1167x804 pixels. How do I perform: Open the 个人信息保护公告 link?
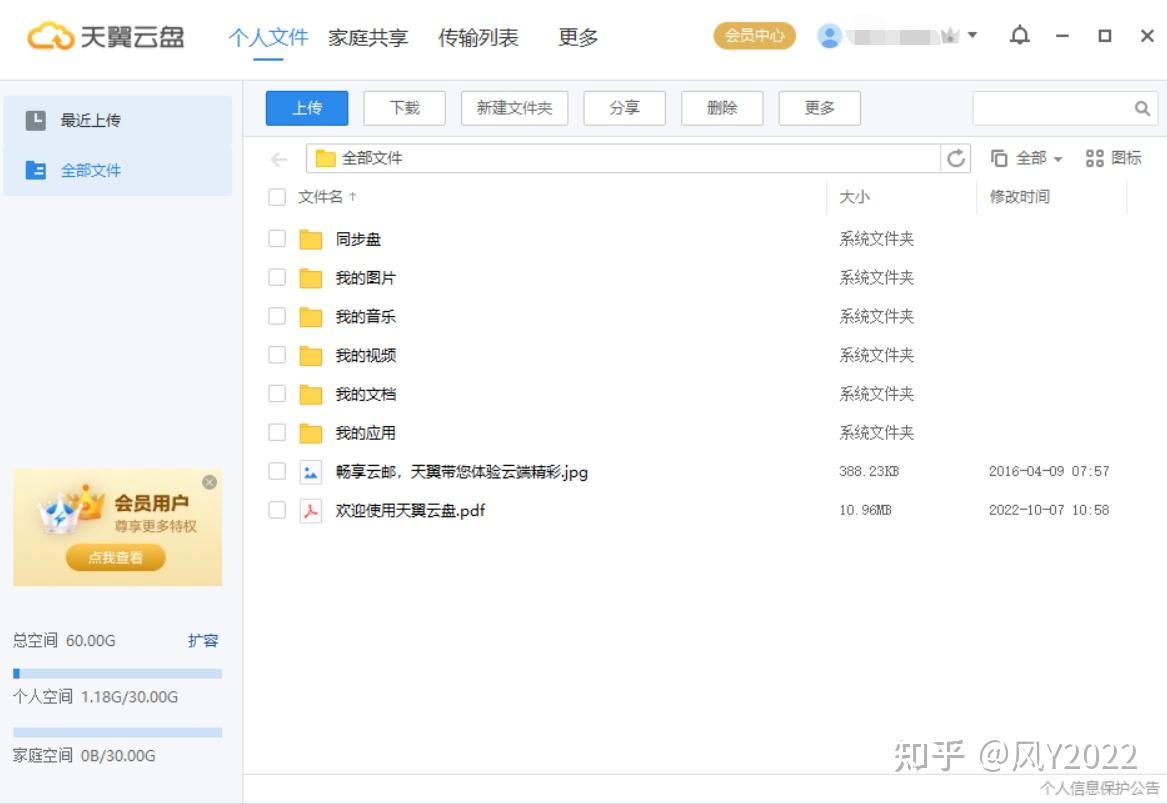point(1099,788)
